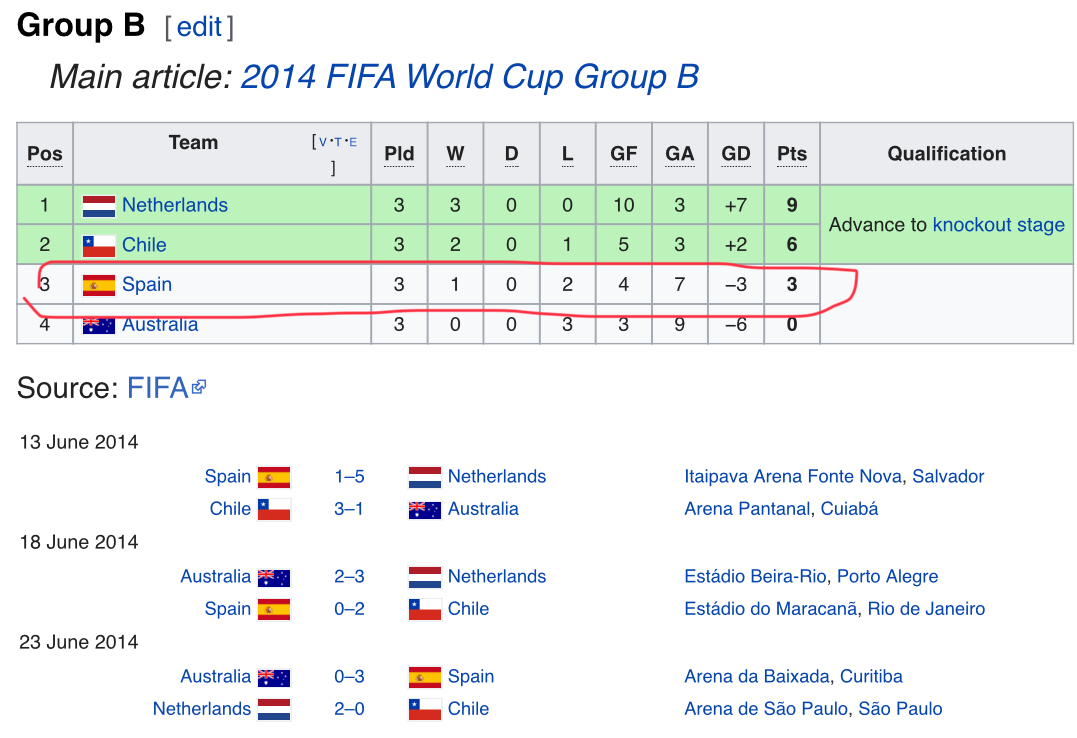Click the Netherlands flag in standings table

(x=99, y=205)
